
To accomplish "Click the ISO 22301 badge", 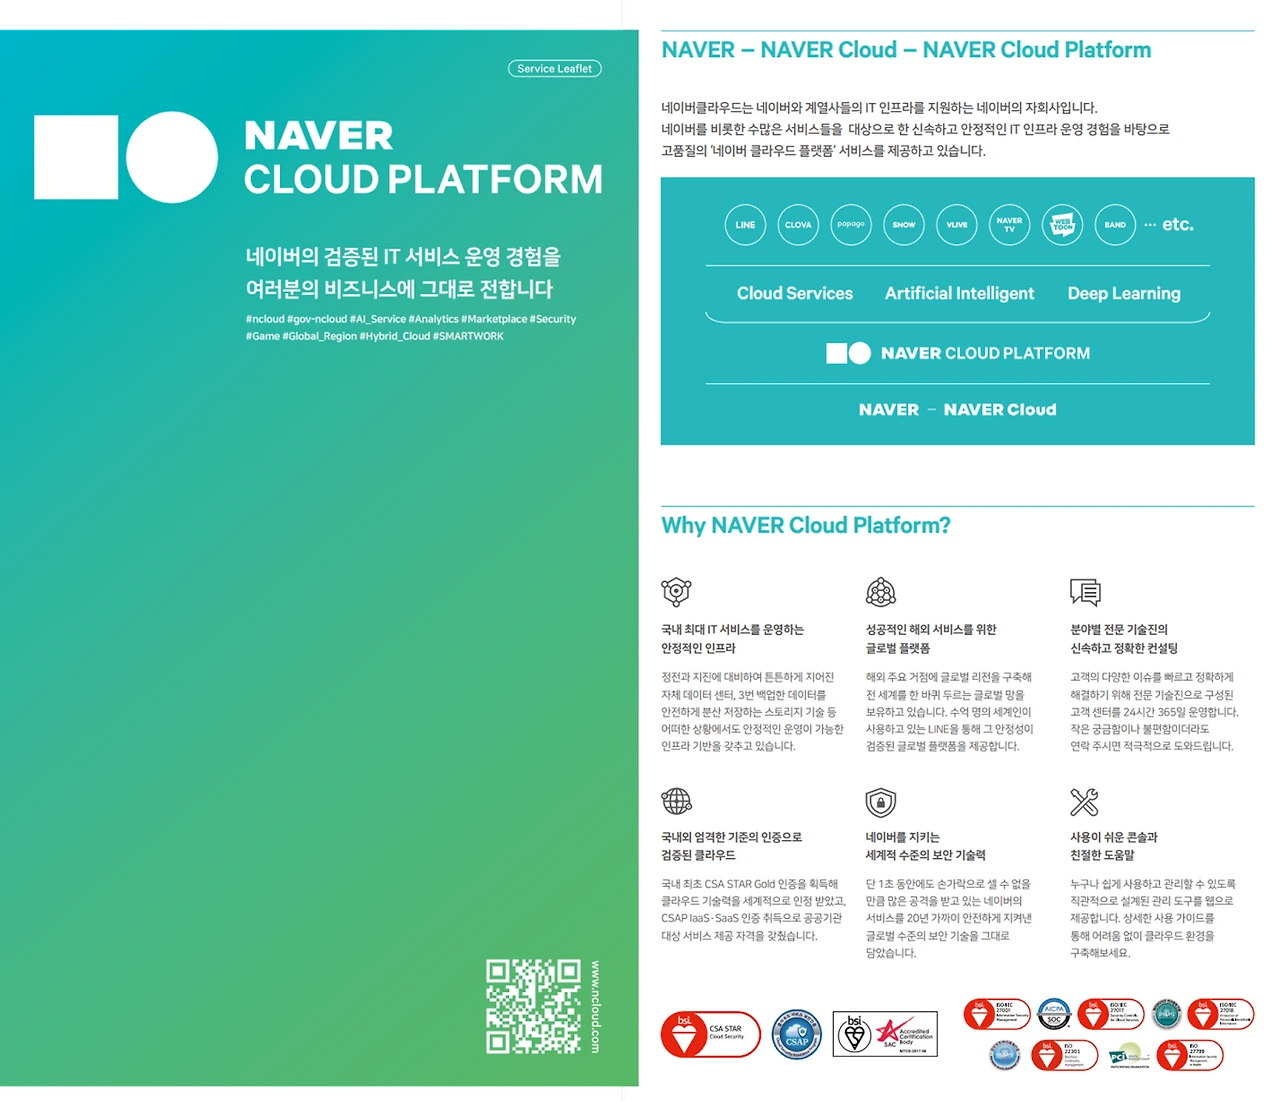I will pyautogui.click(x=1064, y=1056).
